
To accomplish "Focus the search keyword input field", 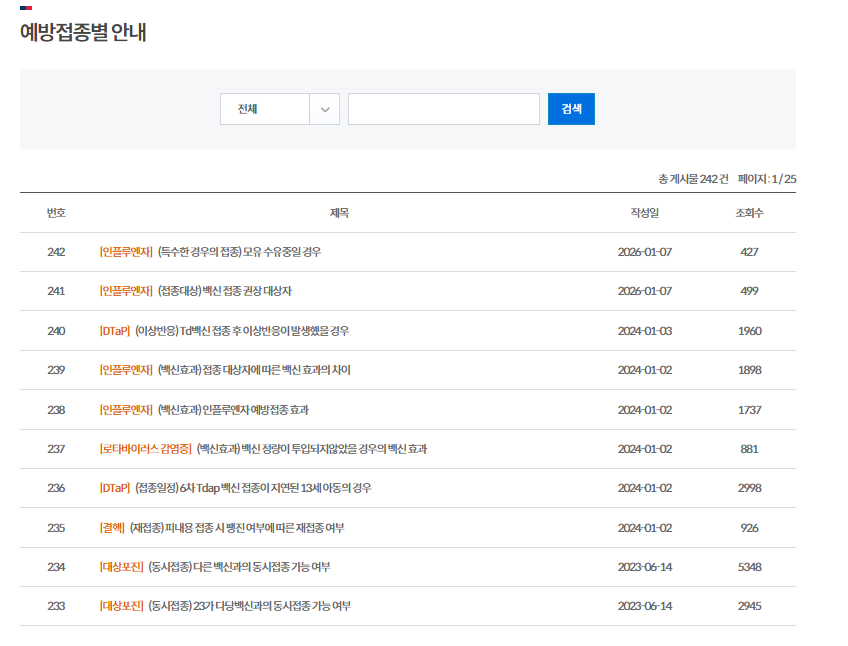I will coord(443,109).
